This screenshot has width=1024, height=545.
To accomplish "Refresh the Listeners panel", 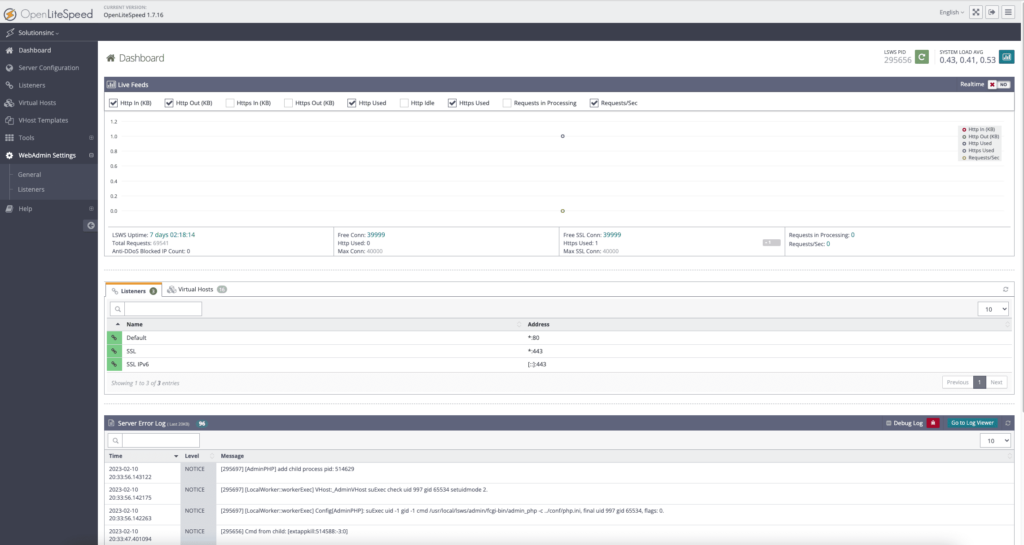I will point(1006,290).
